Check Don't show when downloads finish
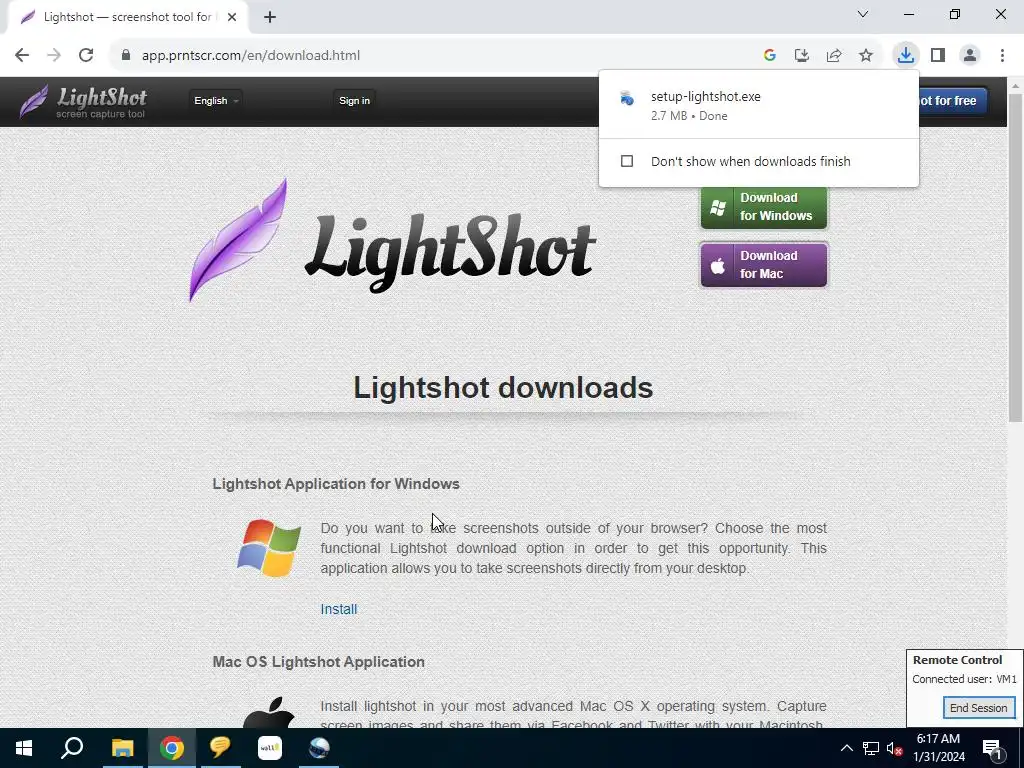Image resolution: width=1024 pixels, height=768 pixels. click(x=627, y=161)
